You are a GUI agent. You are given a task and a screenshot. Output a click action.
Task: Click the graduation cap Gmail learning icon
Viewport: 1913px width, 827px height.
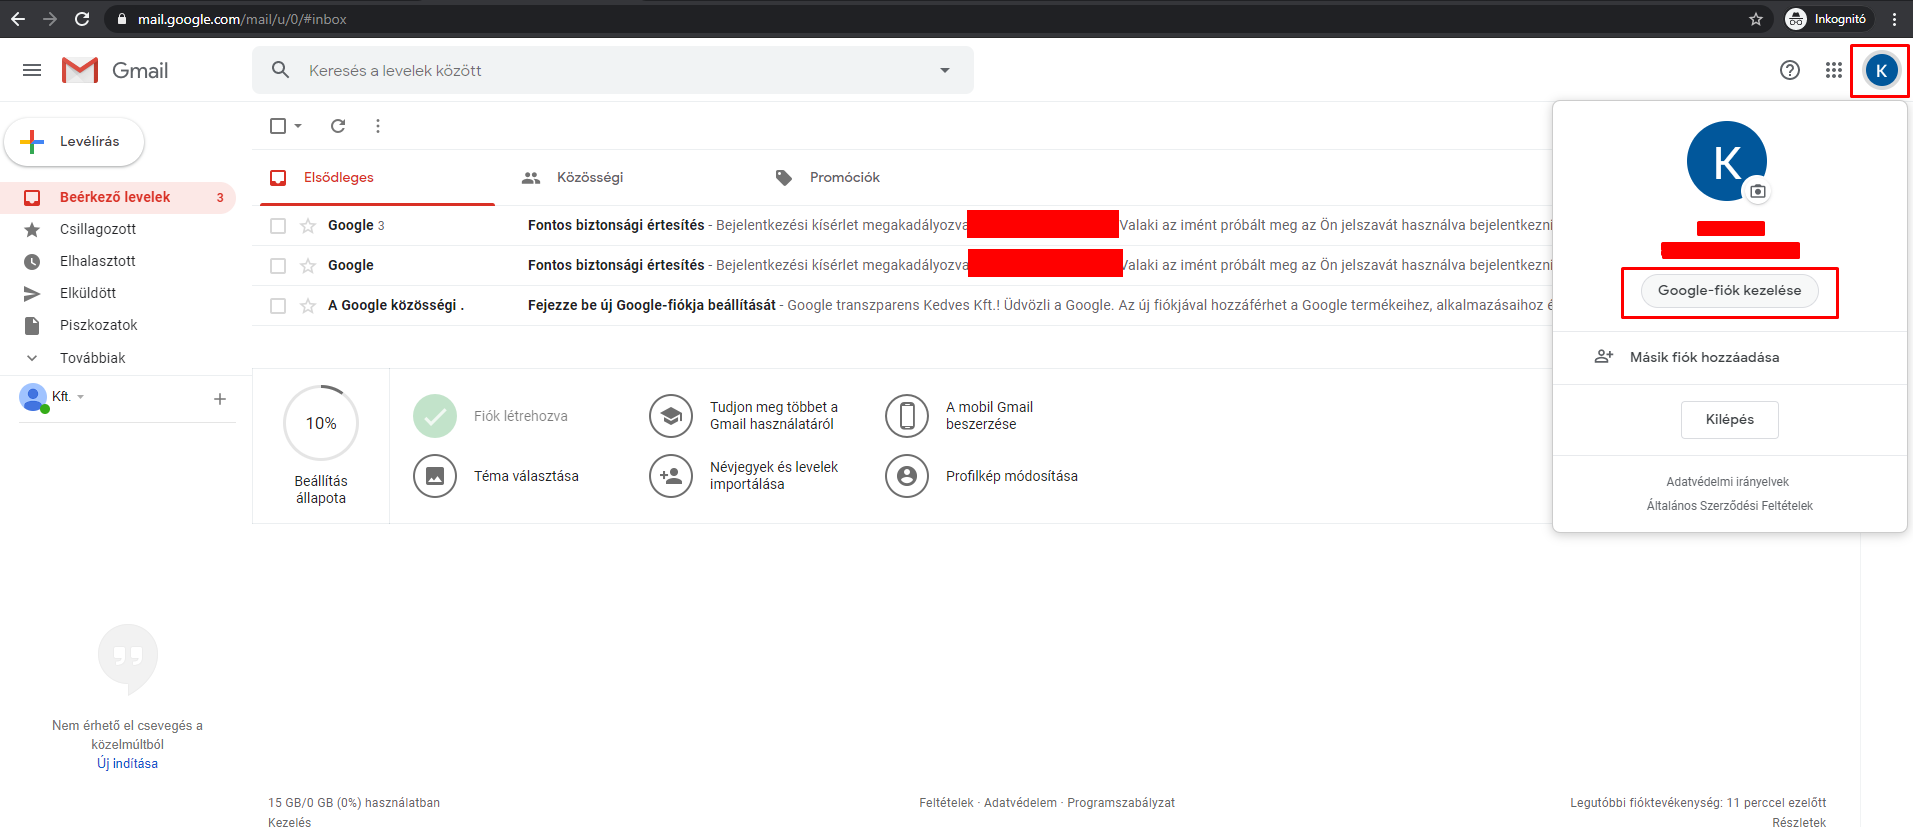(671, 416)
